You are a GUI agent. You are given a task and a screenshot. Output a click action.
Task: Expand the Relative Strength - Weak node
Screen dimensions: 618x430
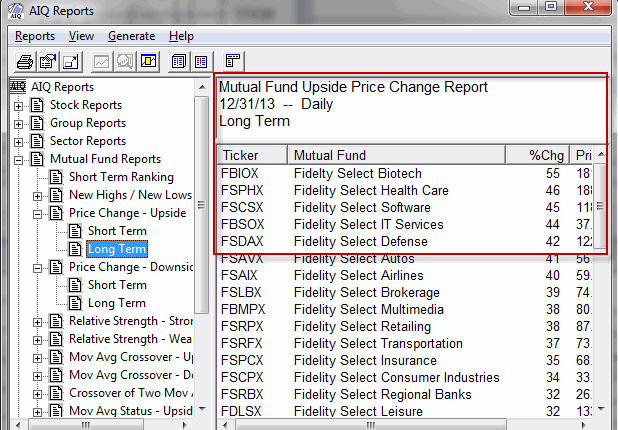[37, 340]
